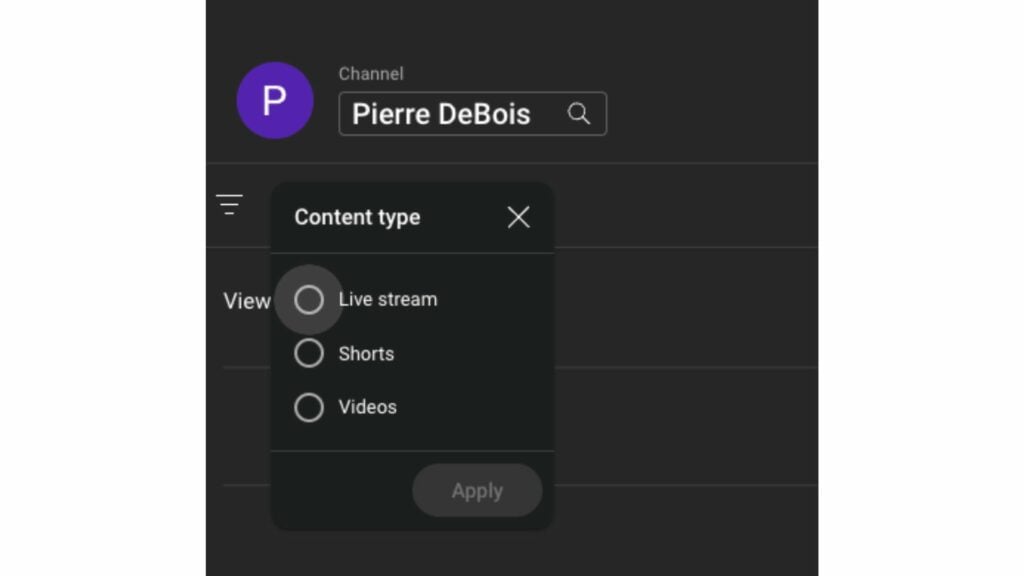1024x576 pixels.
Task: Click the Content type dialog header
Action: point(357,217)
